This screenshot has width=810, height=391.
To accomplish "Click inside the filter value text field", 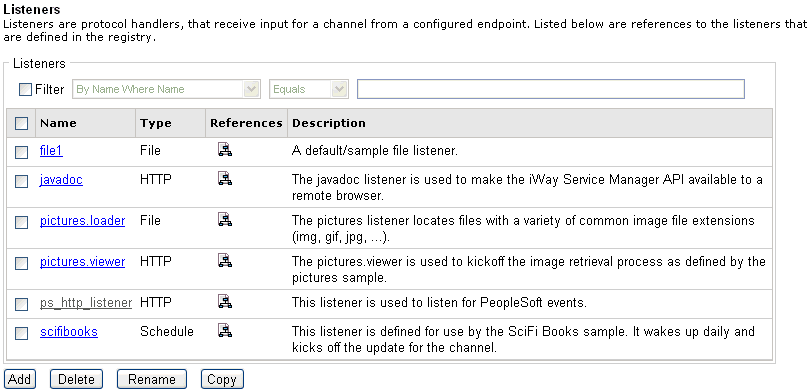I will coord(551,89).
